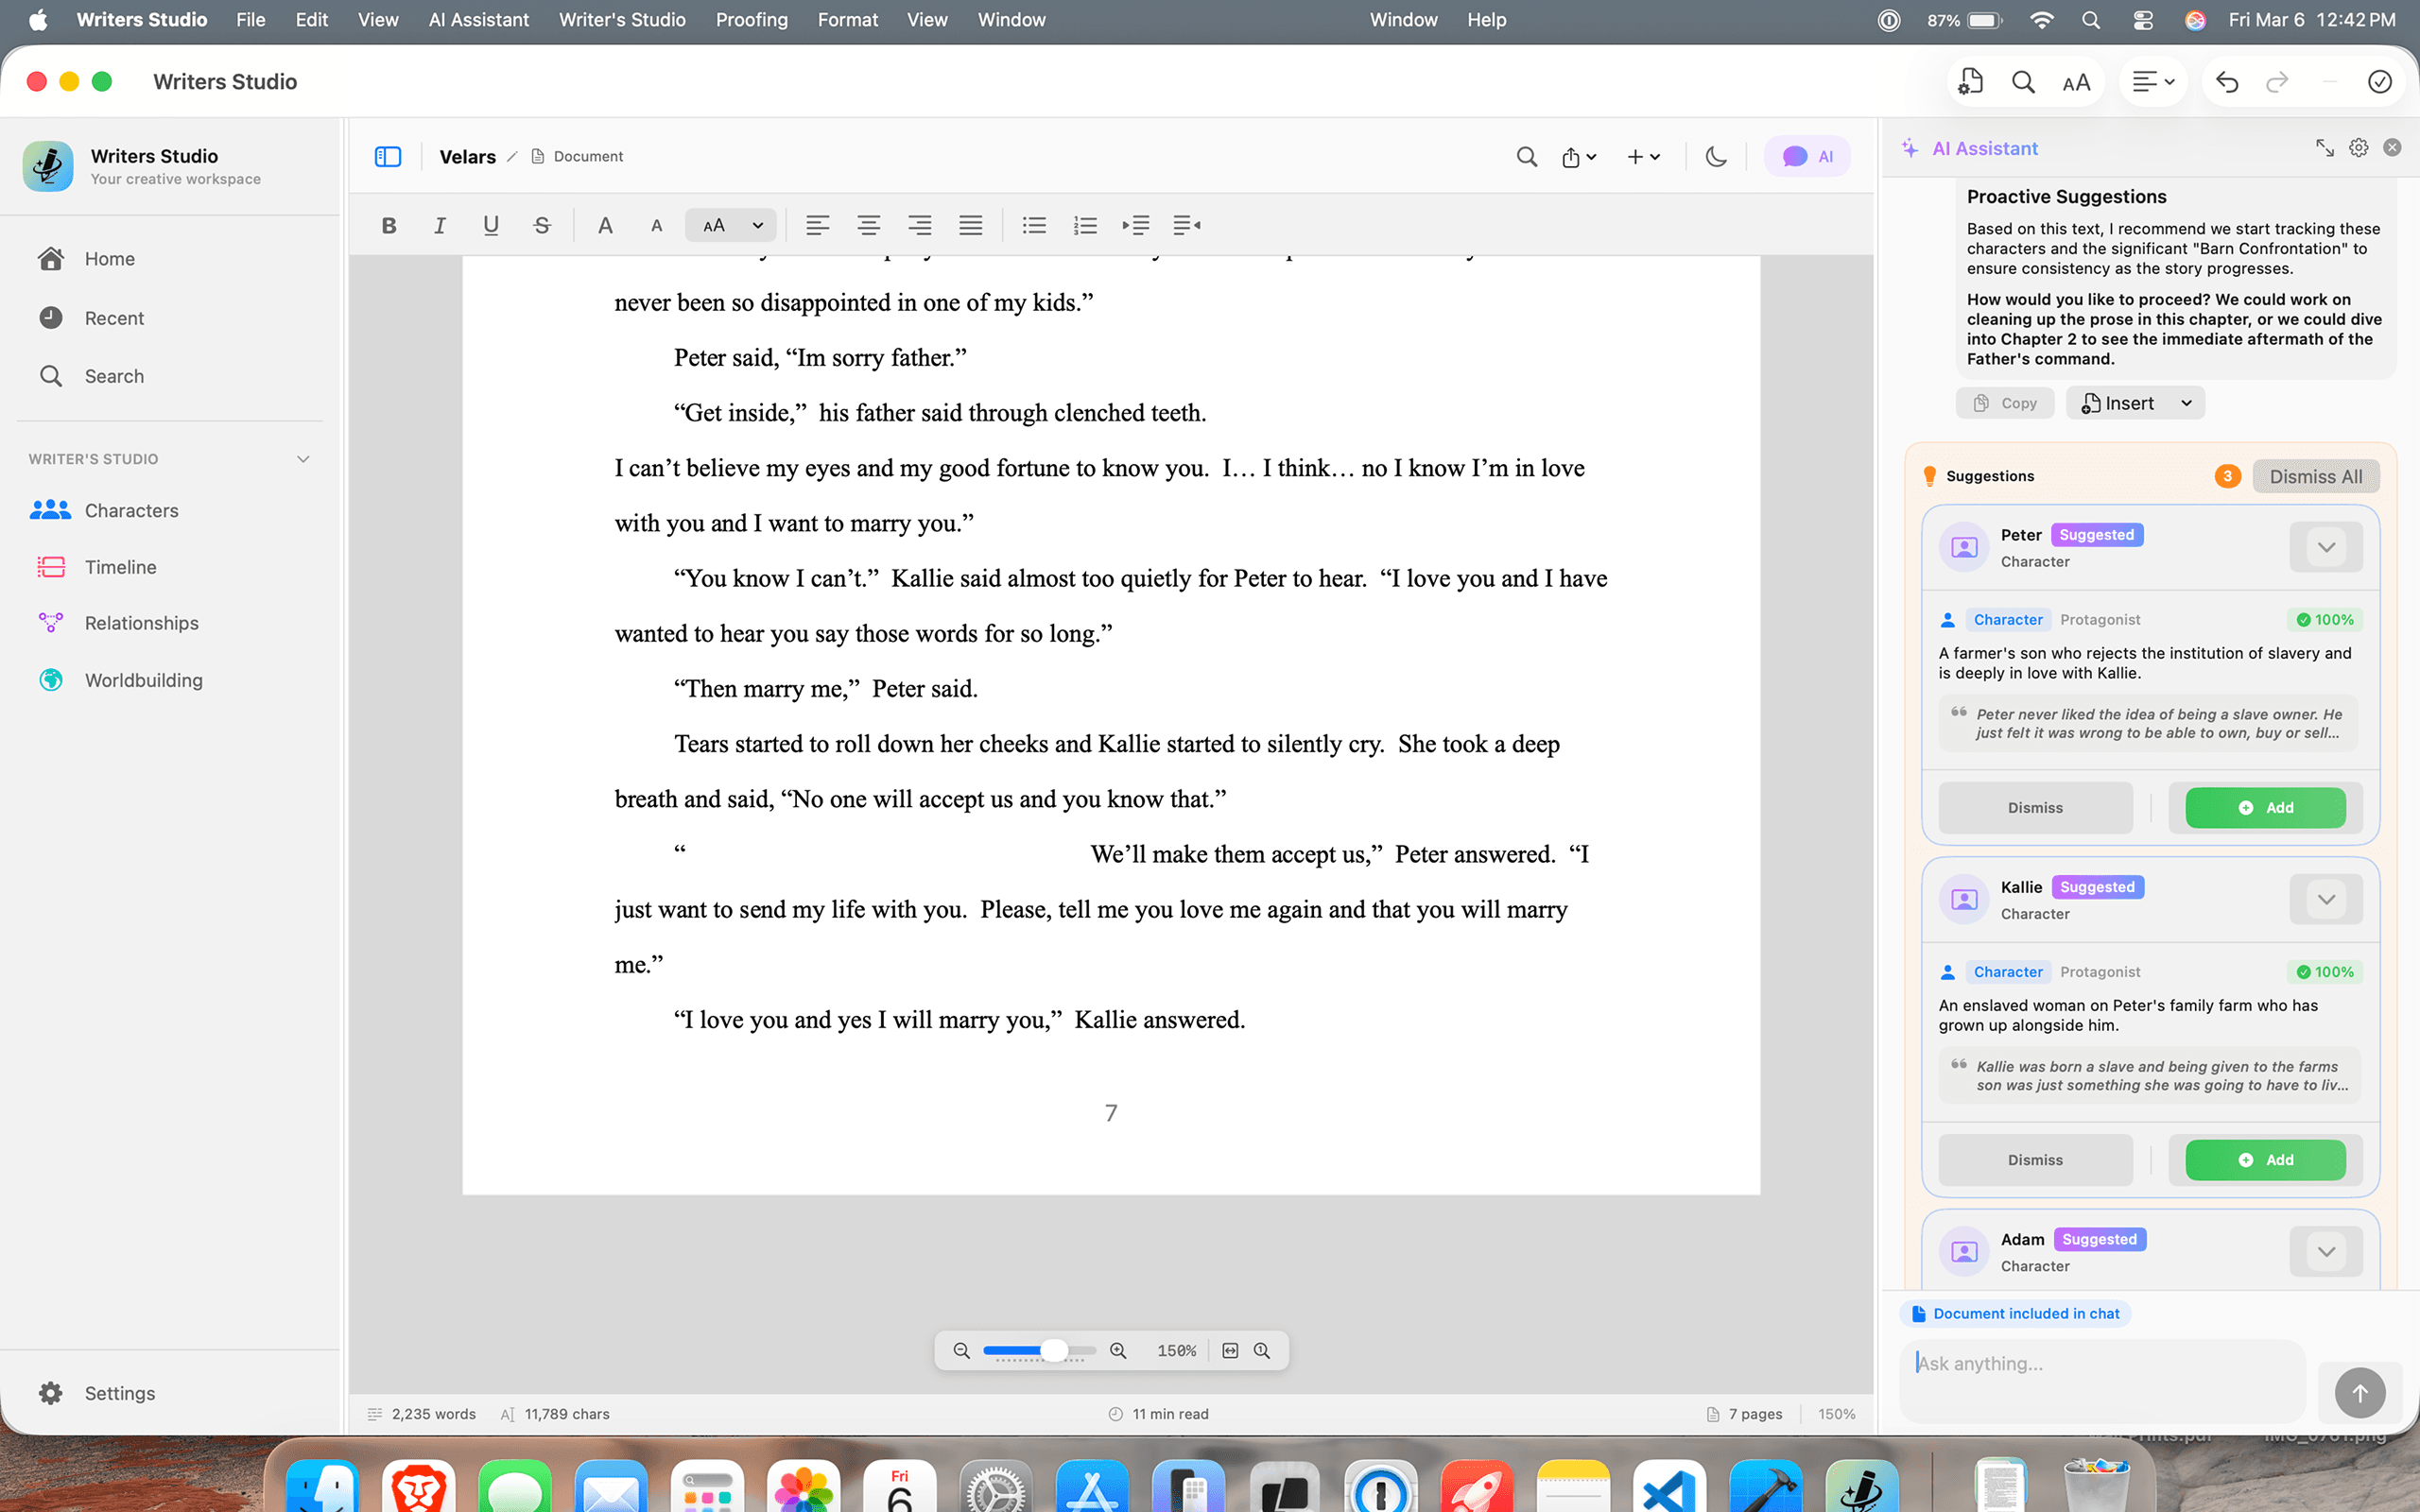
Task: Open AI Assistant settings gear
Action: (x=2358, y=148)
